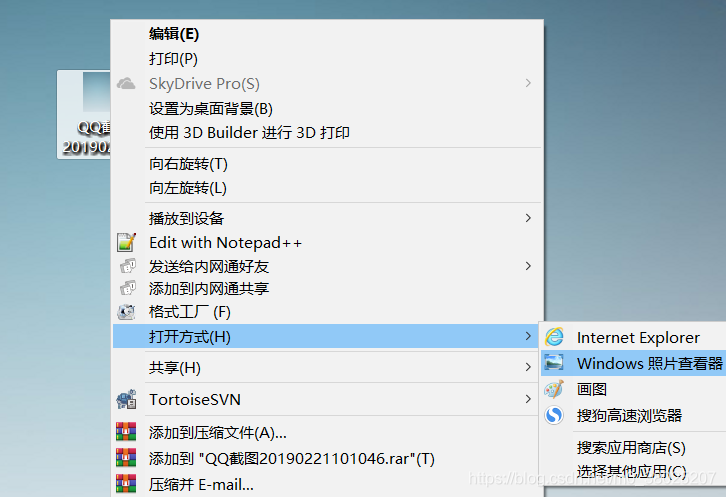Select 添加到内网通共享 entry
Viewport: 726px width, 497px height.
point(327,289)
